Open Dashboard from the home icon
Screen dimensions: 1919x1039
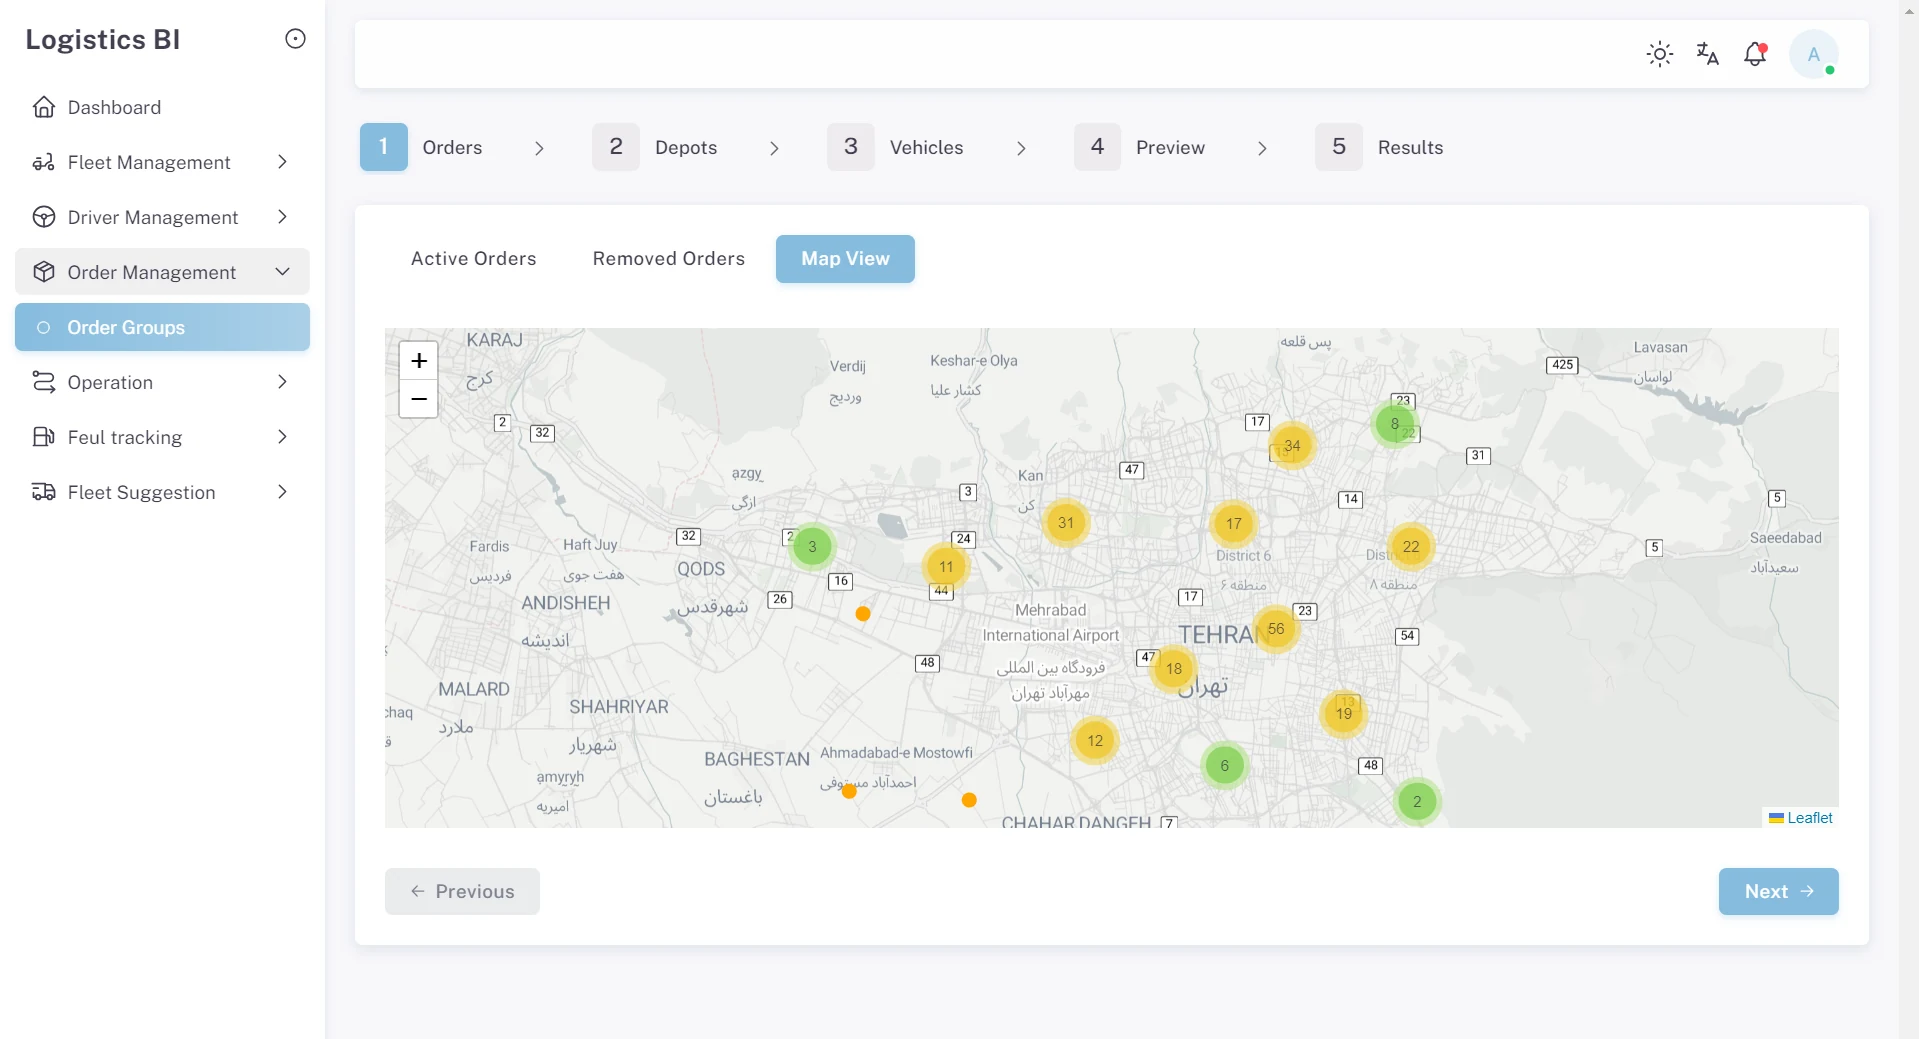coord(44,107)
